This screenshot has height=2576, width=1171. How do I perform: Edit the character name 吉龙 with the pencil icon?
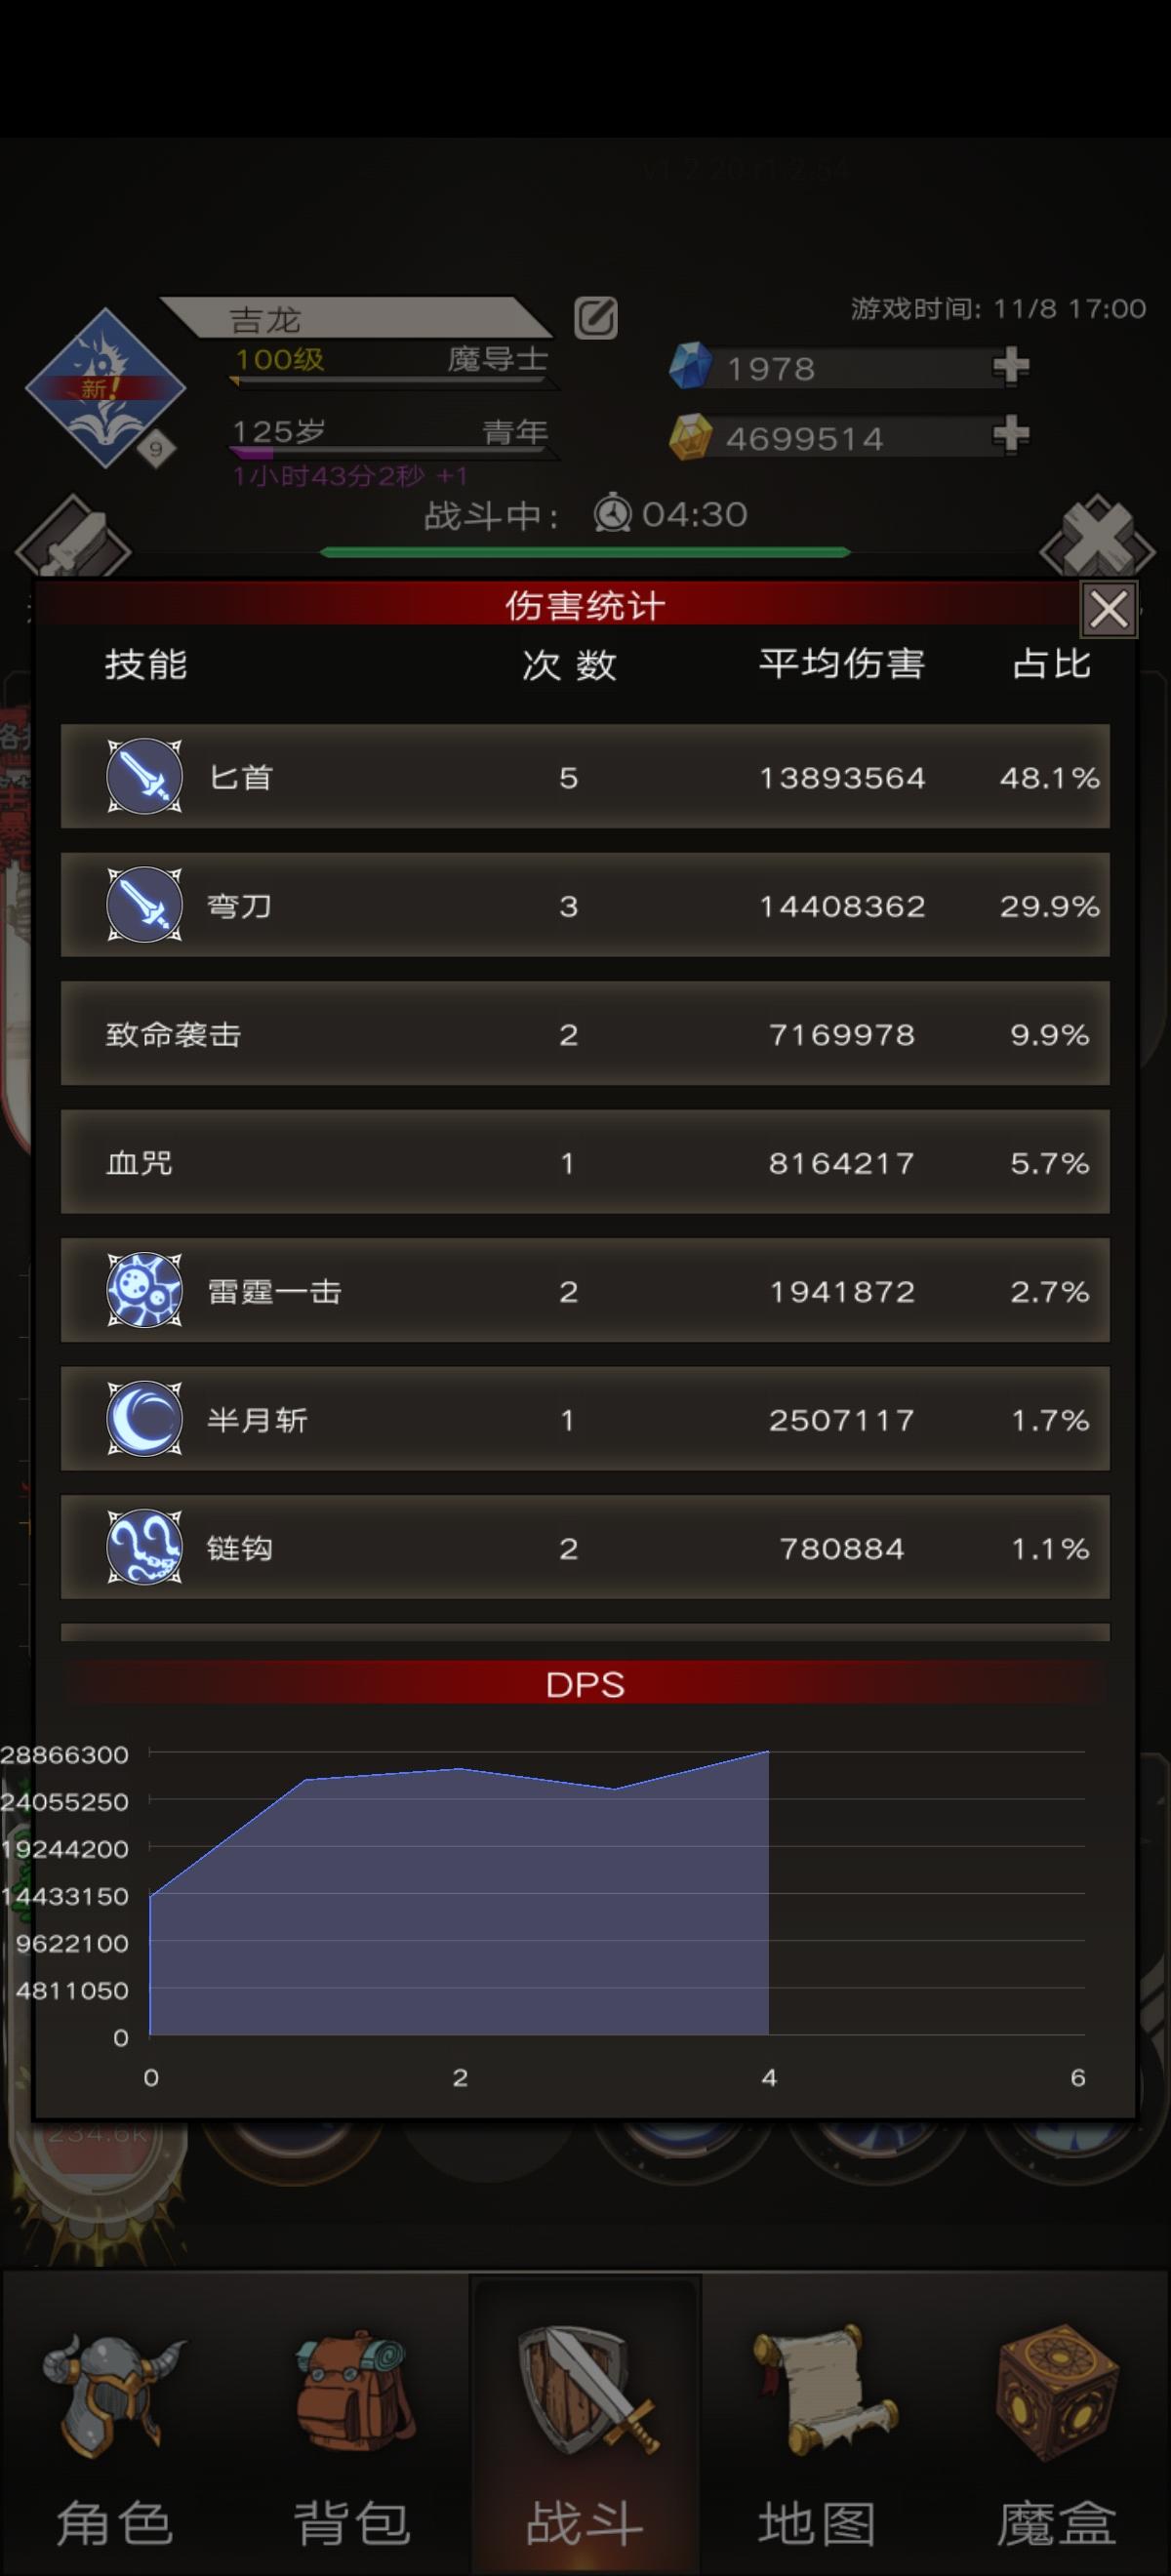click(x=596, y=318)
